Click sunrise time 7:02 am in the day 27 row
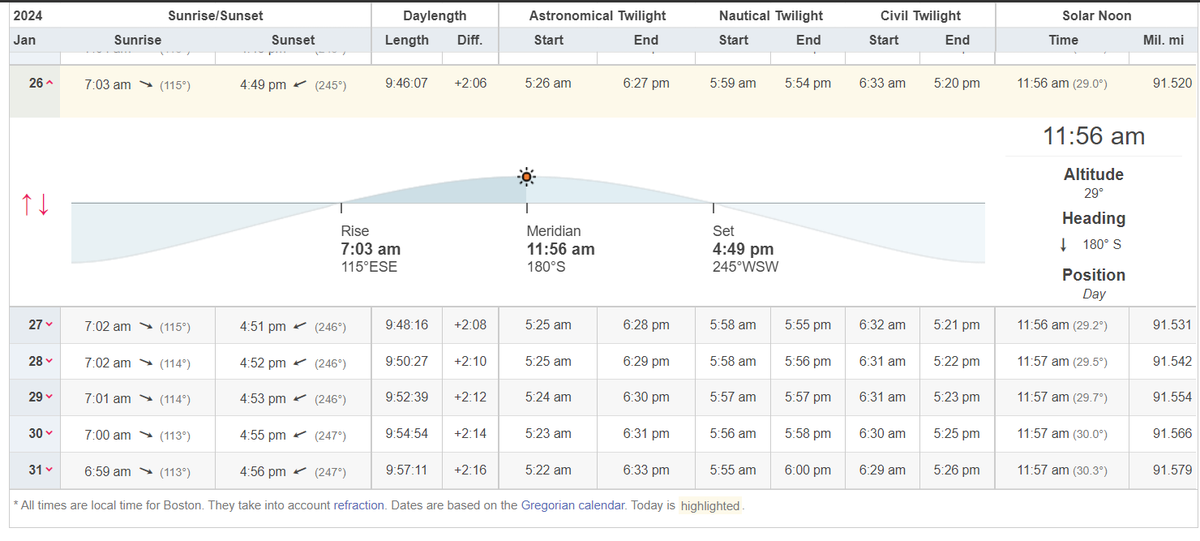1200x541 pixels. coord(107,326)
